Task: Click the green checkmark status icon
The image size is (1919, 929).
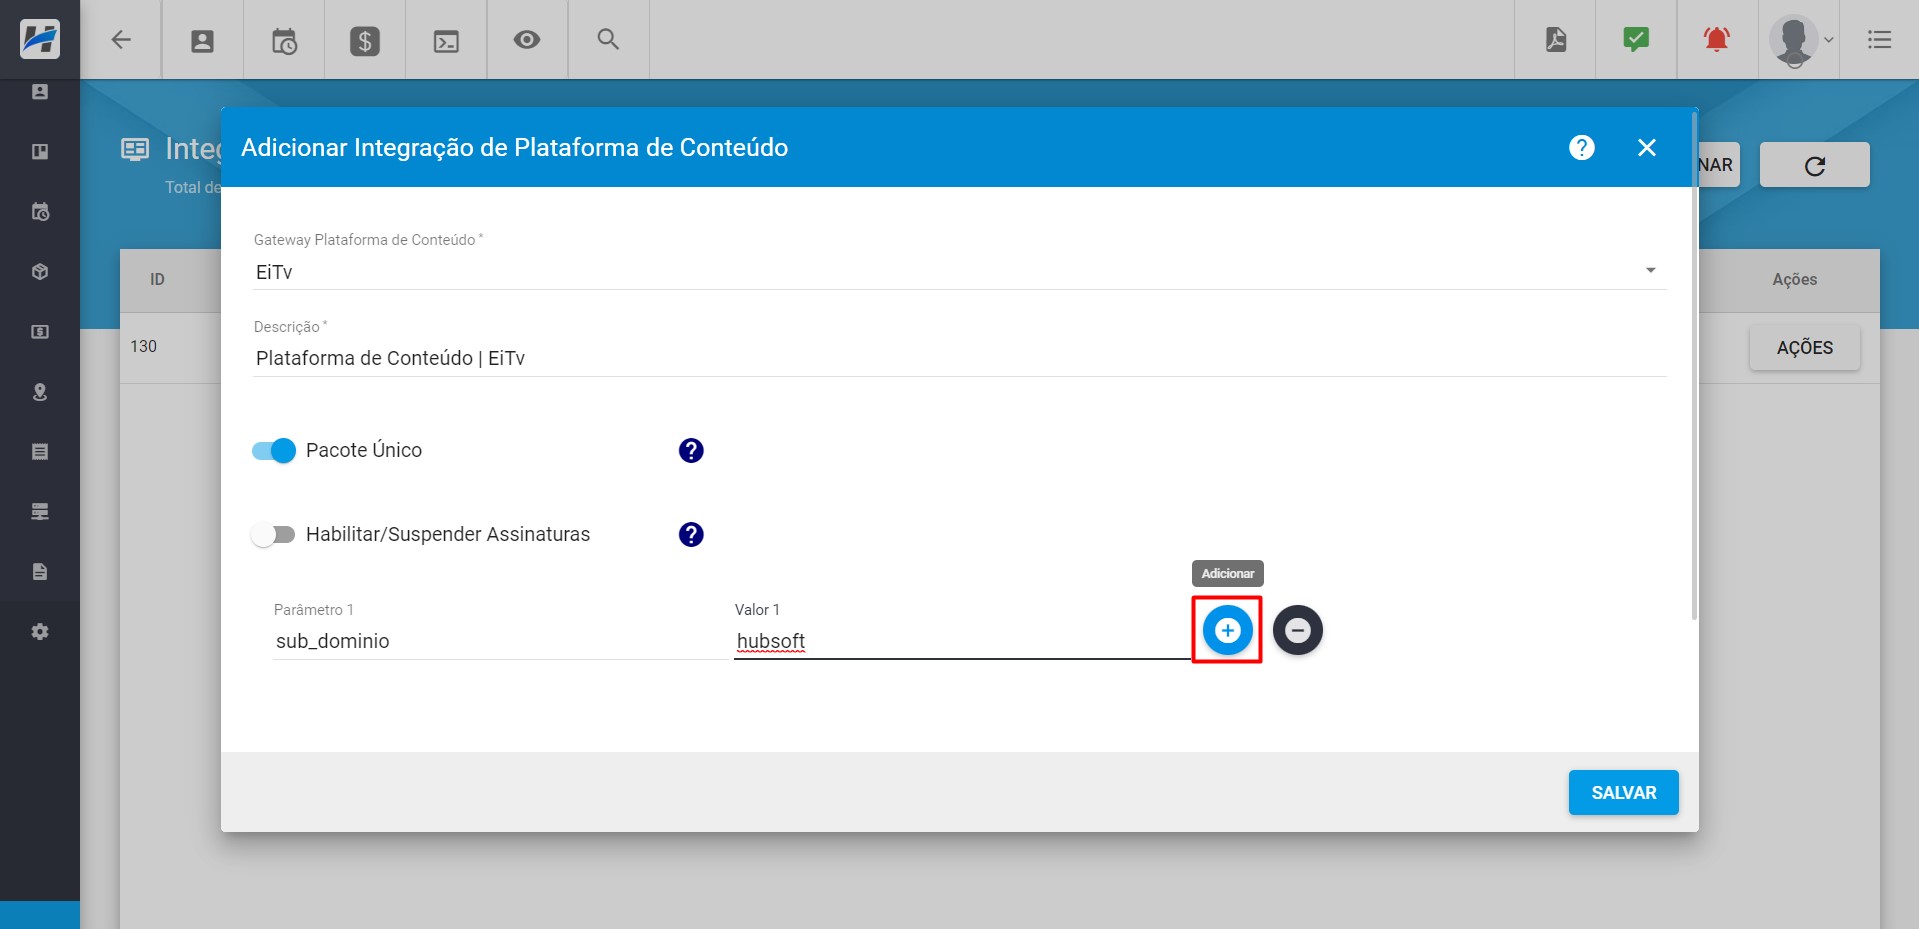Action: coord(1636,40)
